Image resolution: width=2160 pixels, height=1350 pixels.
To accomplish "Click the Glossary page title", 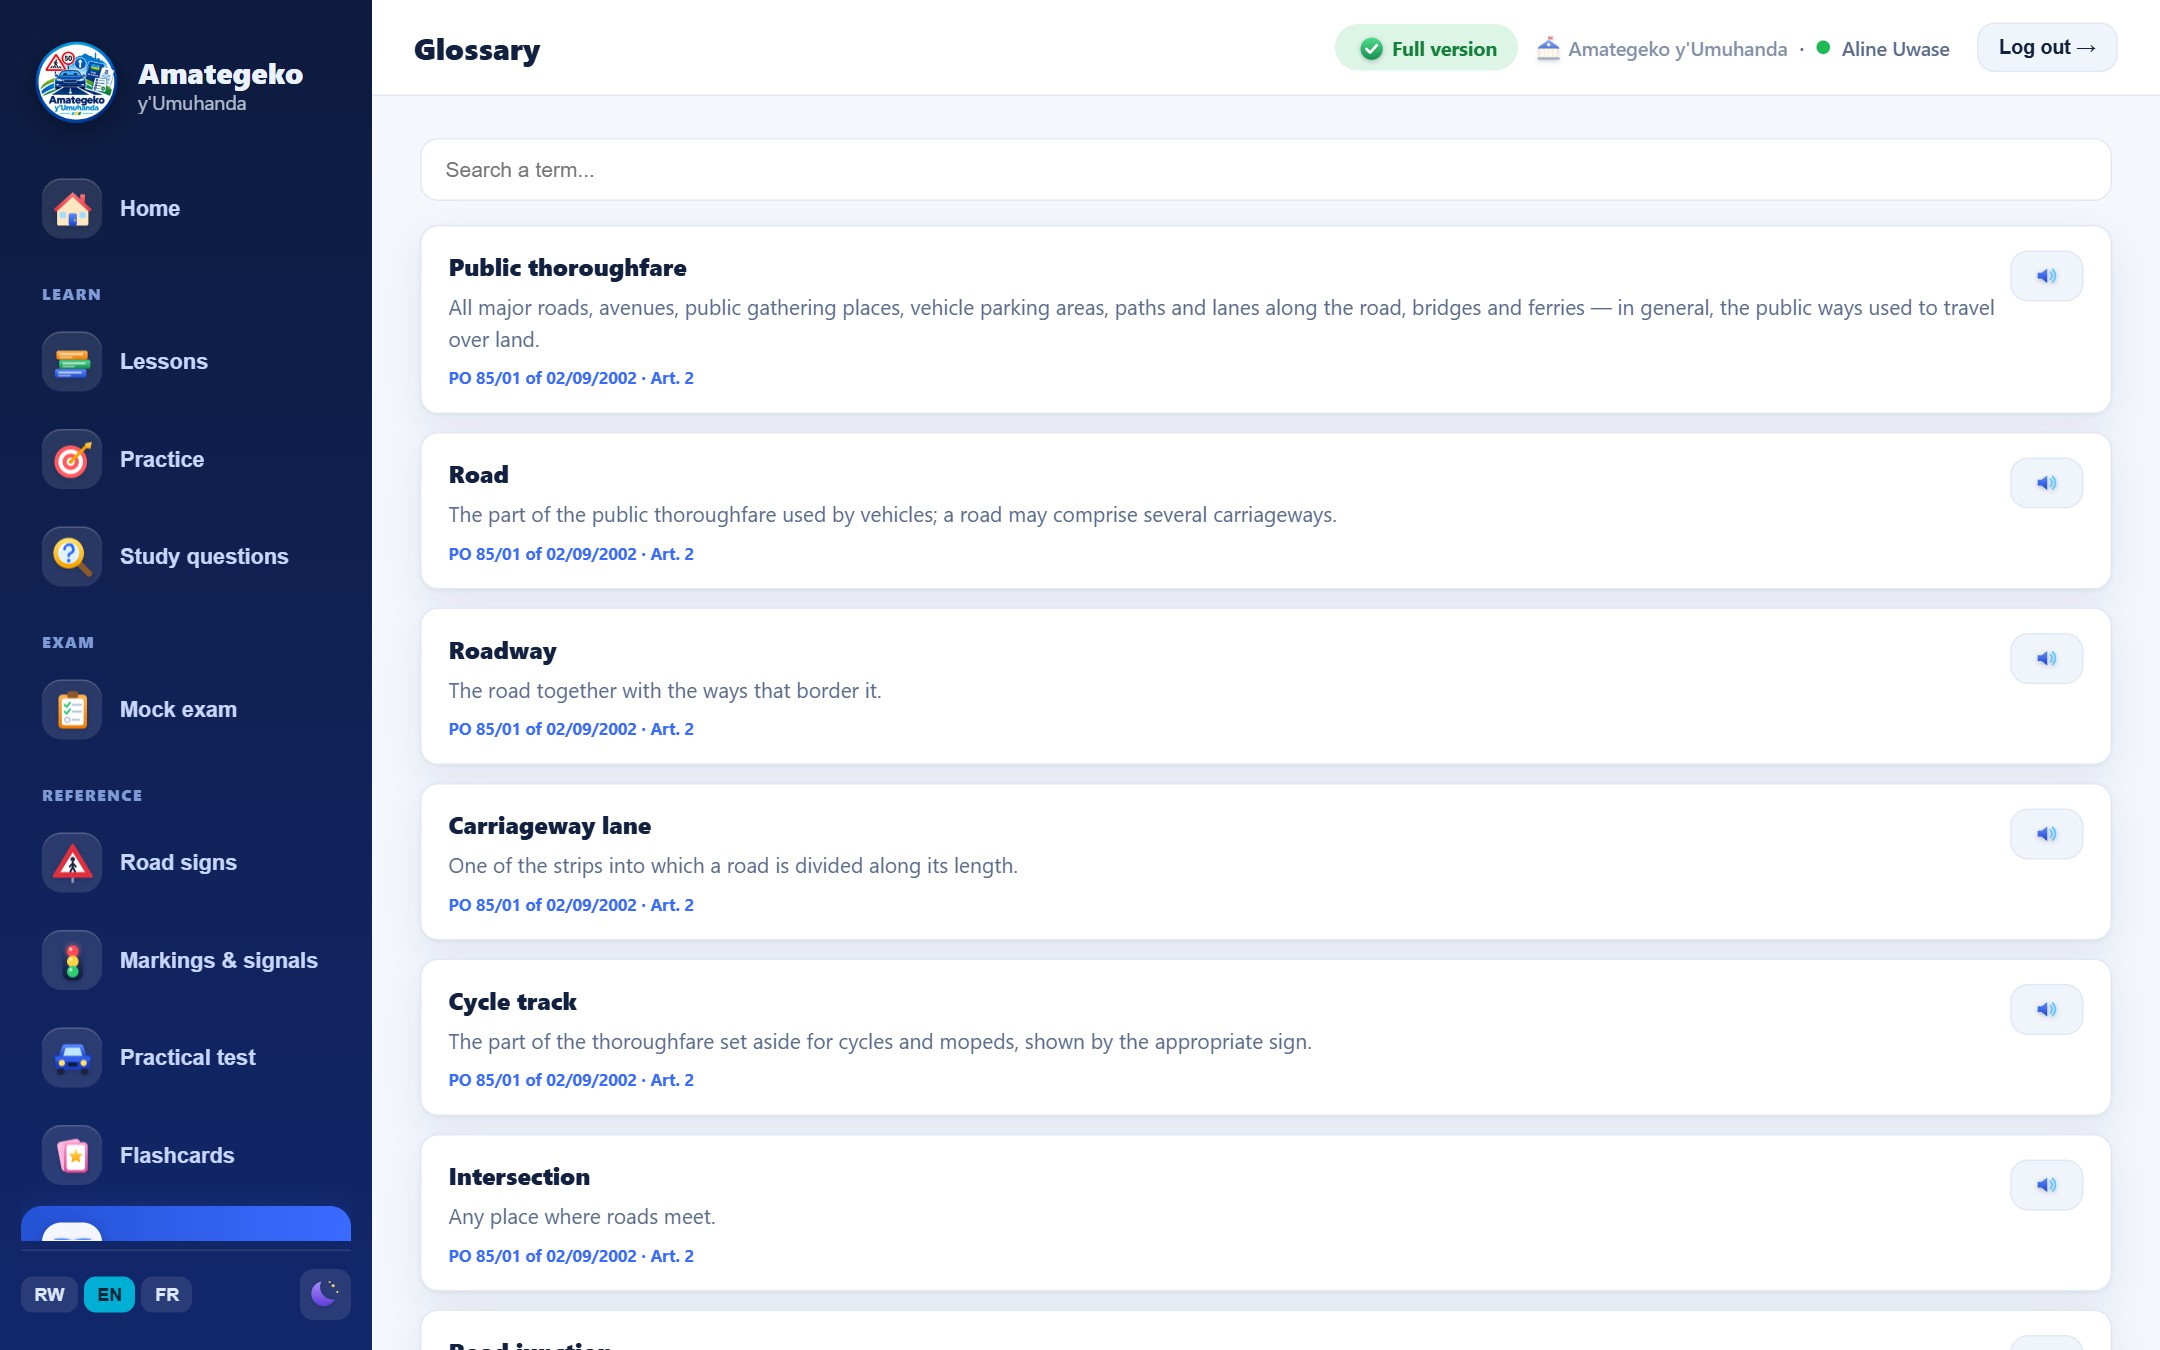I will coord(477,50).
